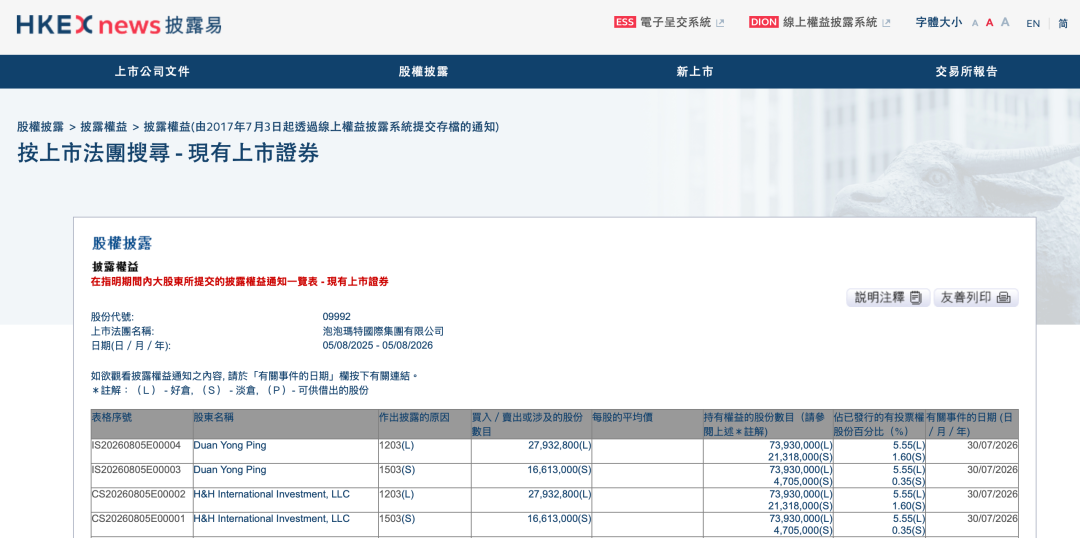This screenshot has width=1080, height=538.
Task: Click form serial CS20260805E00002
Action: tap(136, 495)
